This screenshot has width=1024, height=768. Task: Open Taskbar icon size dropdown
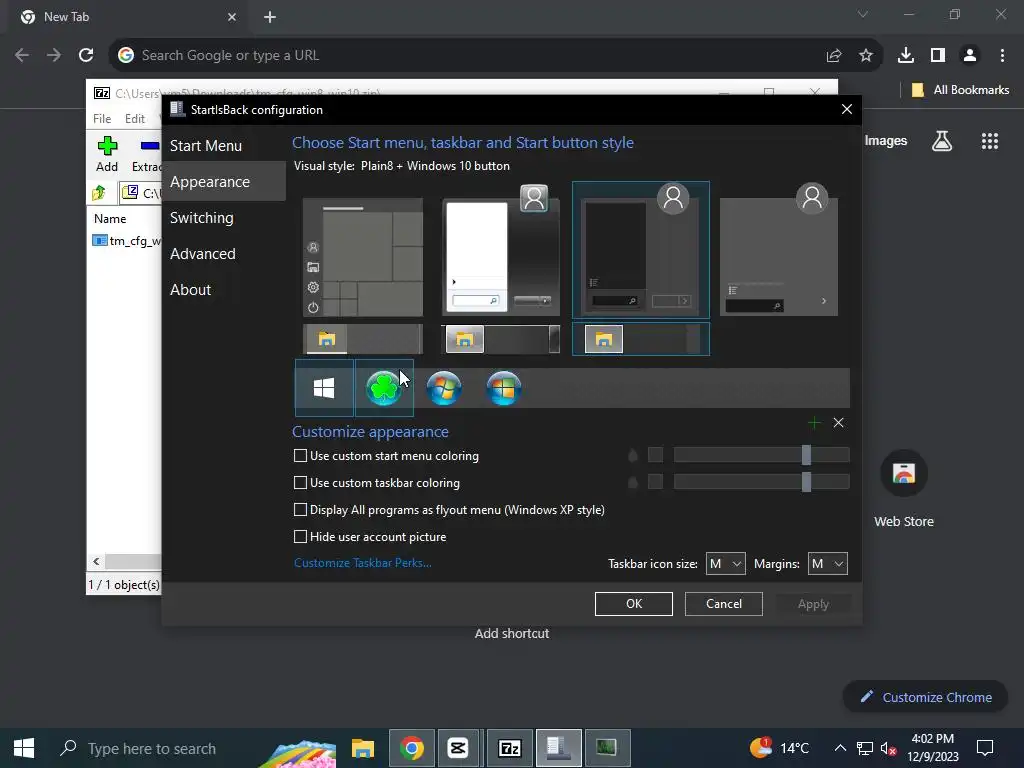tap(726, 564)
